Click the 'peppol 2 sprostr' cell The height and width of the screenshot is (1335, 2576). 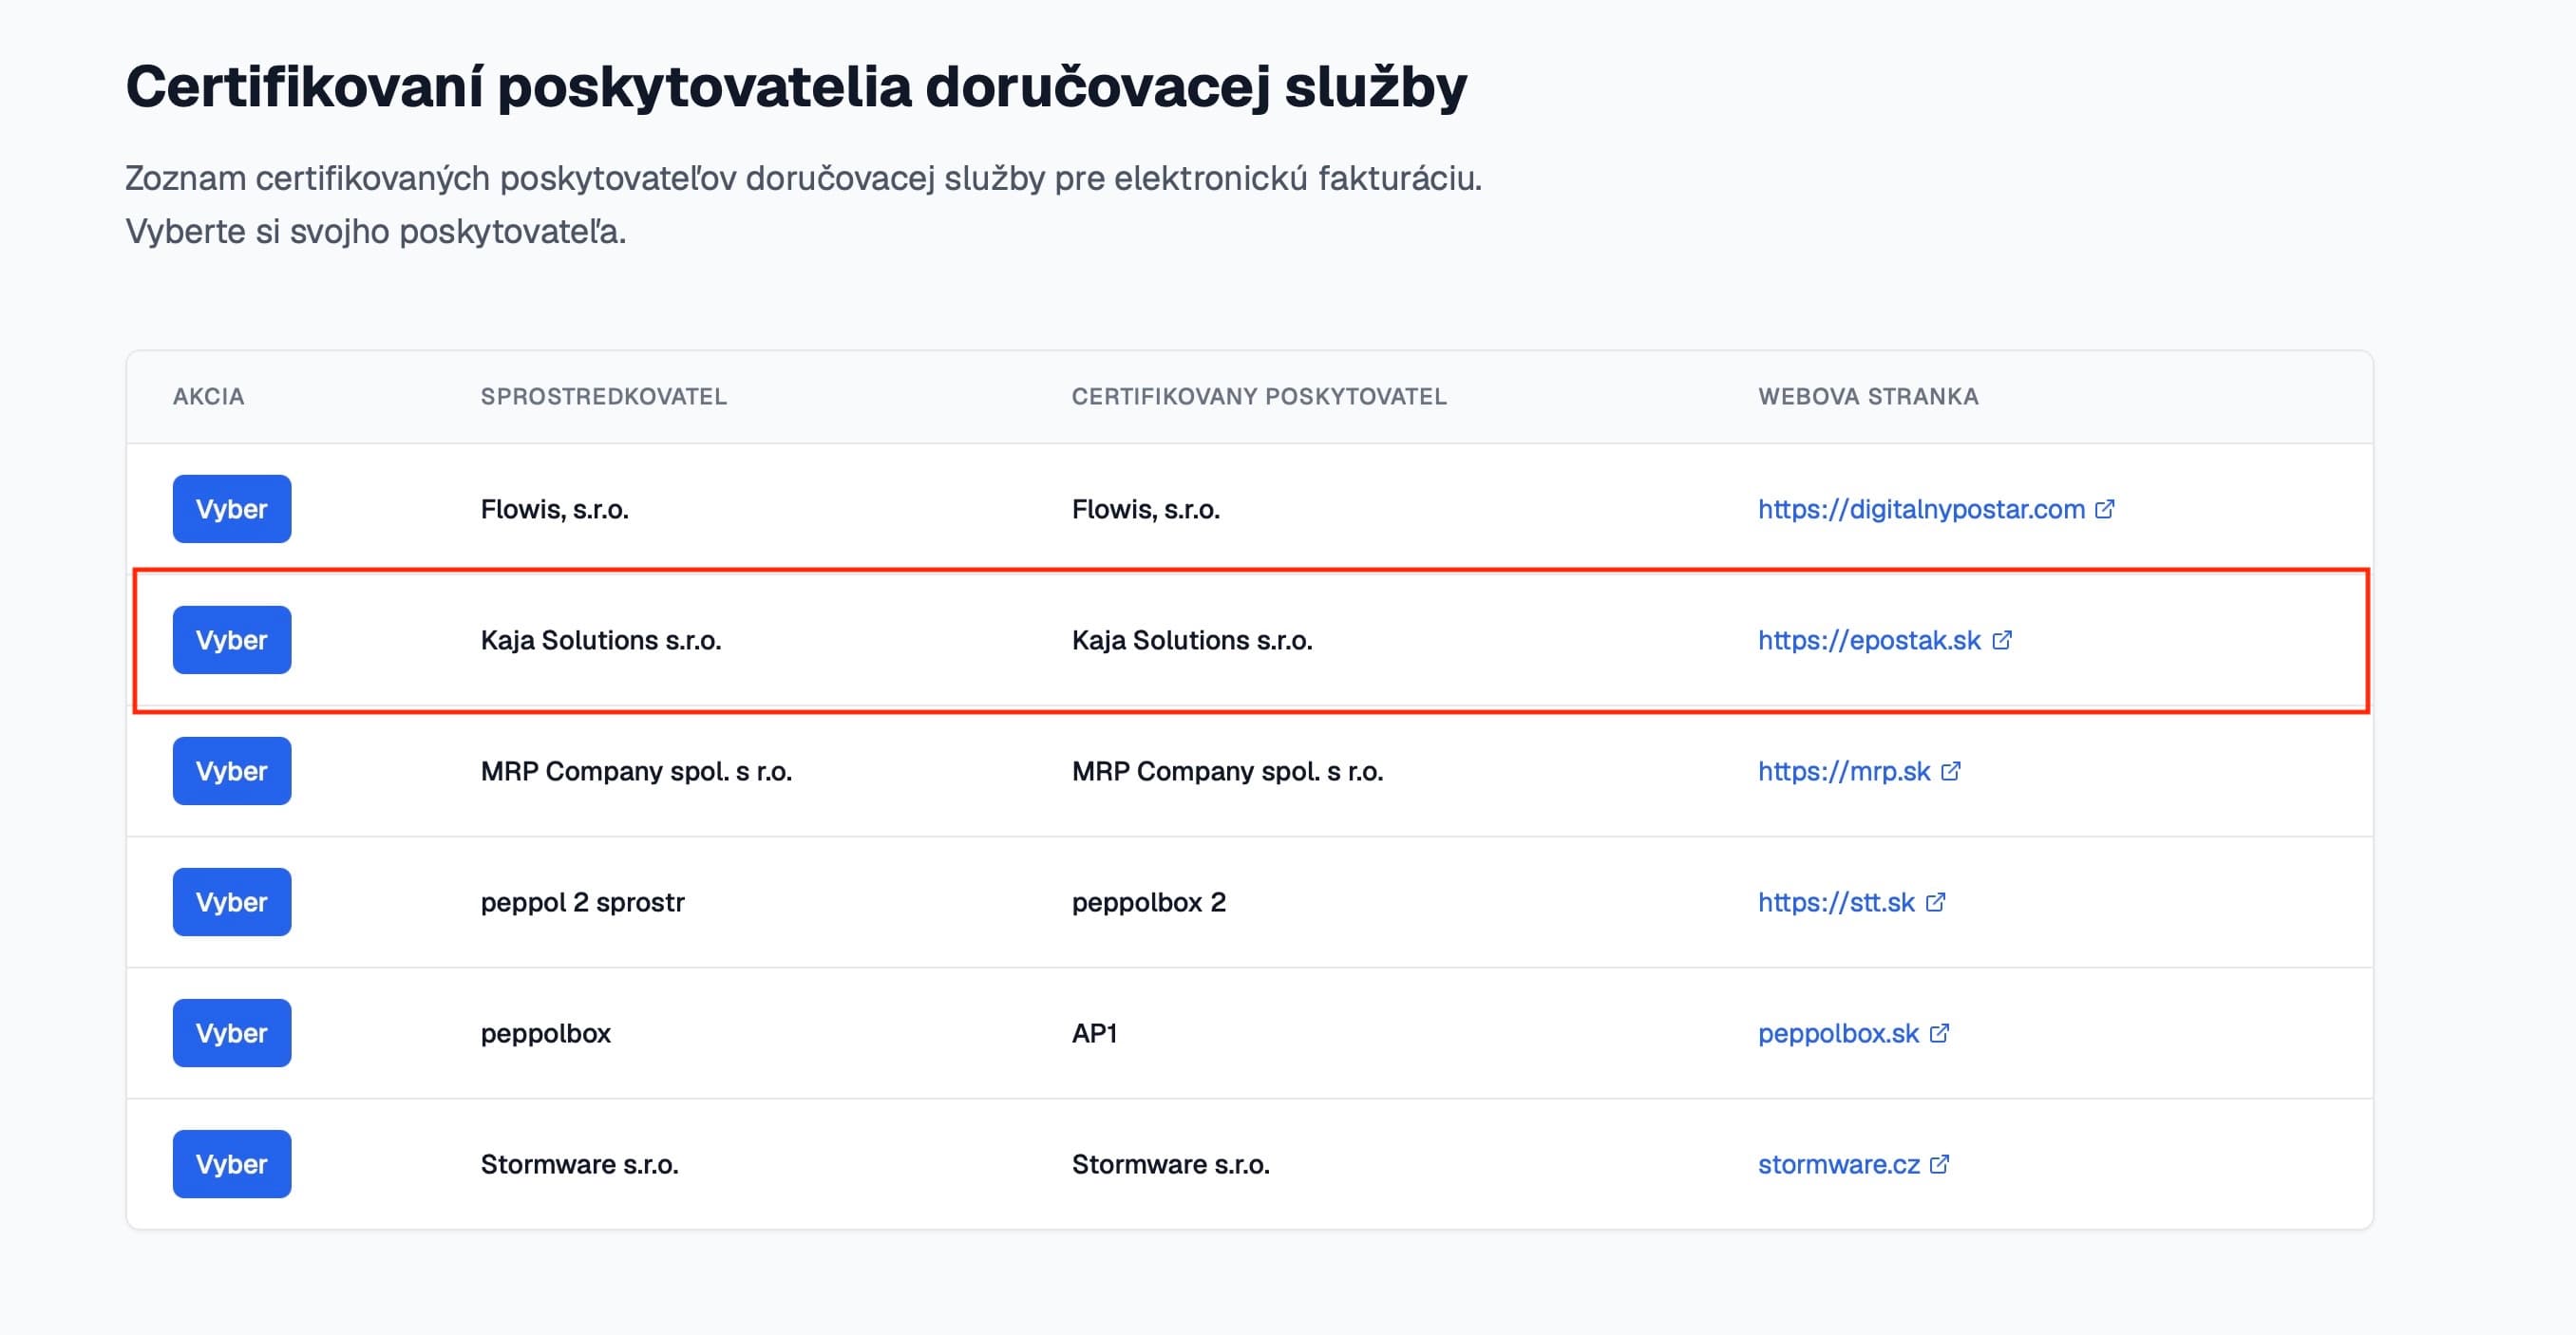(582, 902)
